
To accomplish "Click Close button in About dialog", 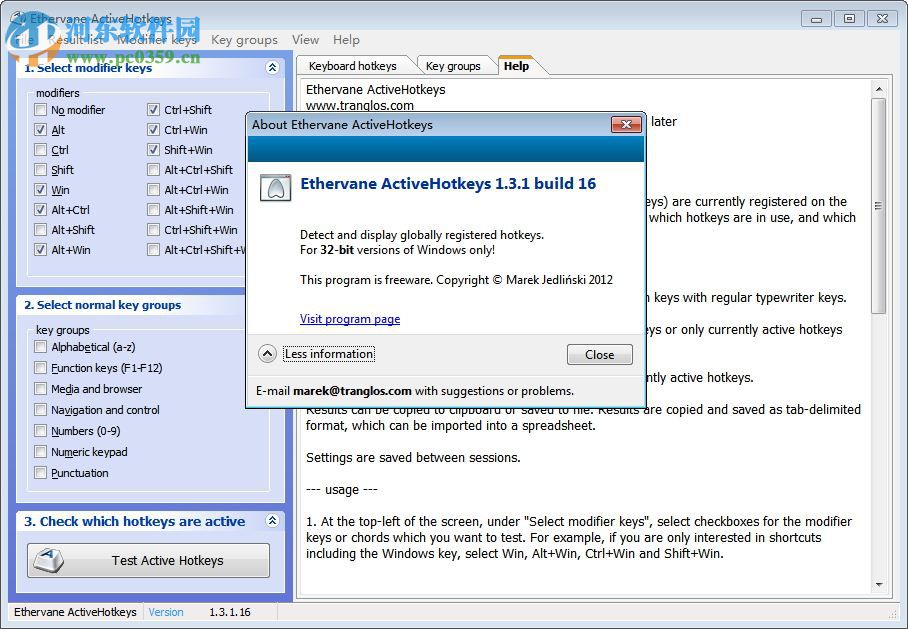I will pyautogui.click(x=599, y=354).
